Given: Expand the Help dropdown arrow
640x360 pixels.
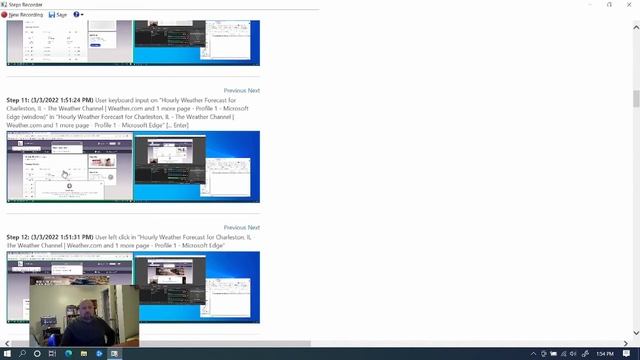Looking at the screenshot, I should coord(82,15).
